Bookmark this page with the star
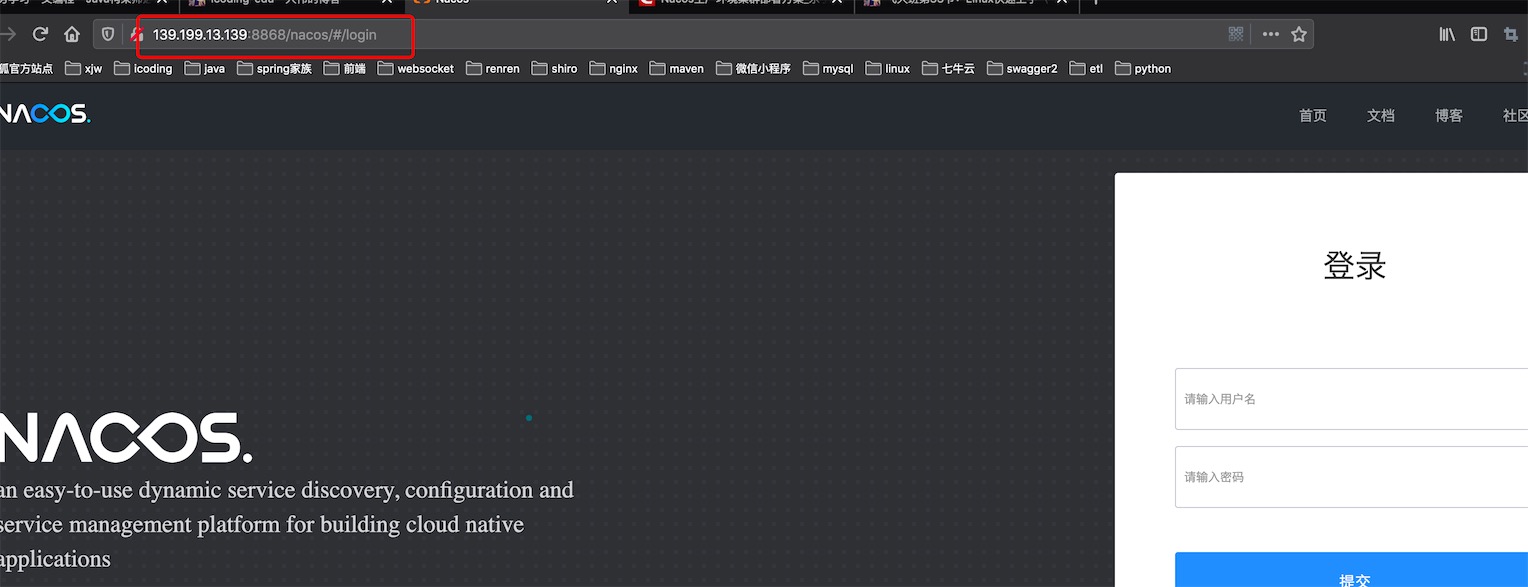1528x587 pixels. click(x=1299, y=34)
